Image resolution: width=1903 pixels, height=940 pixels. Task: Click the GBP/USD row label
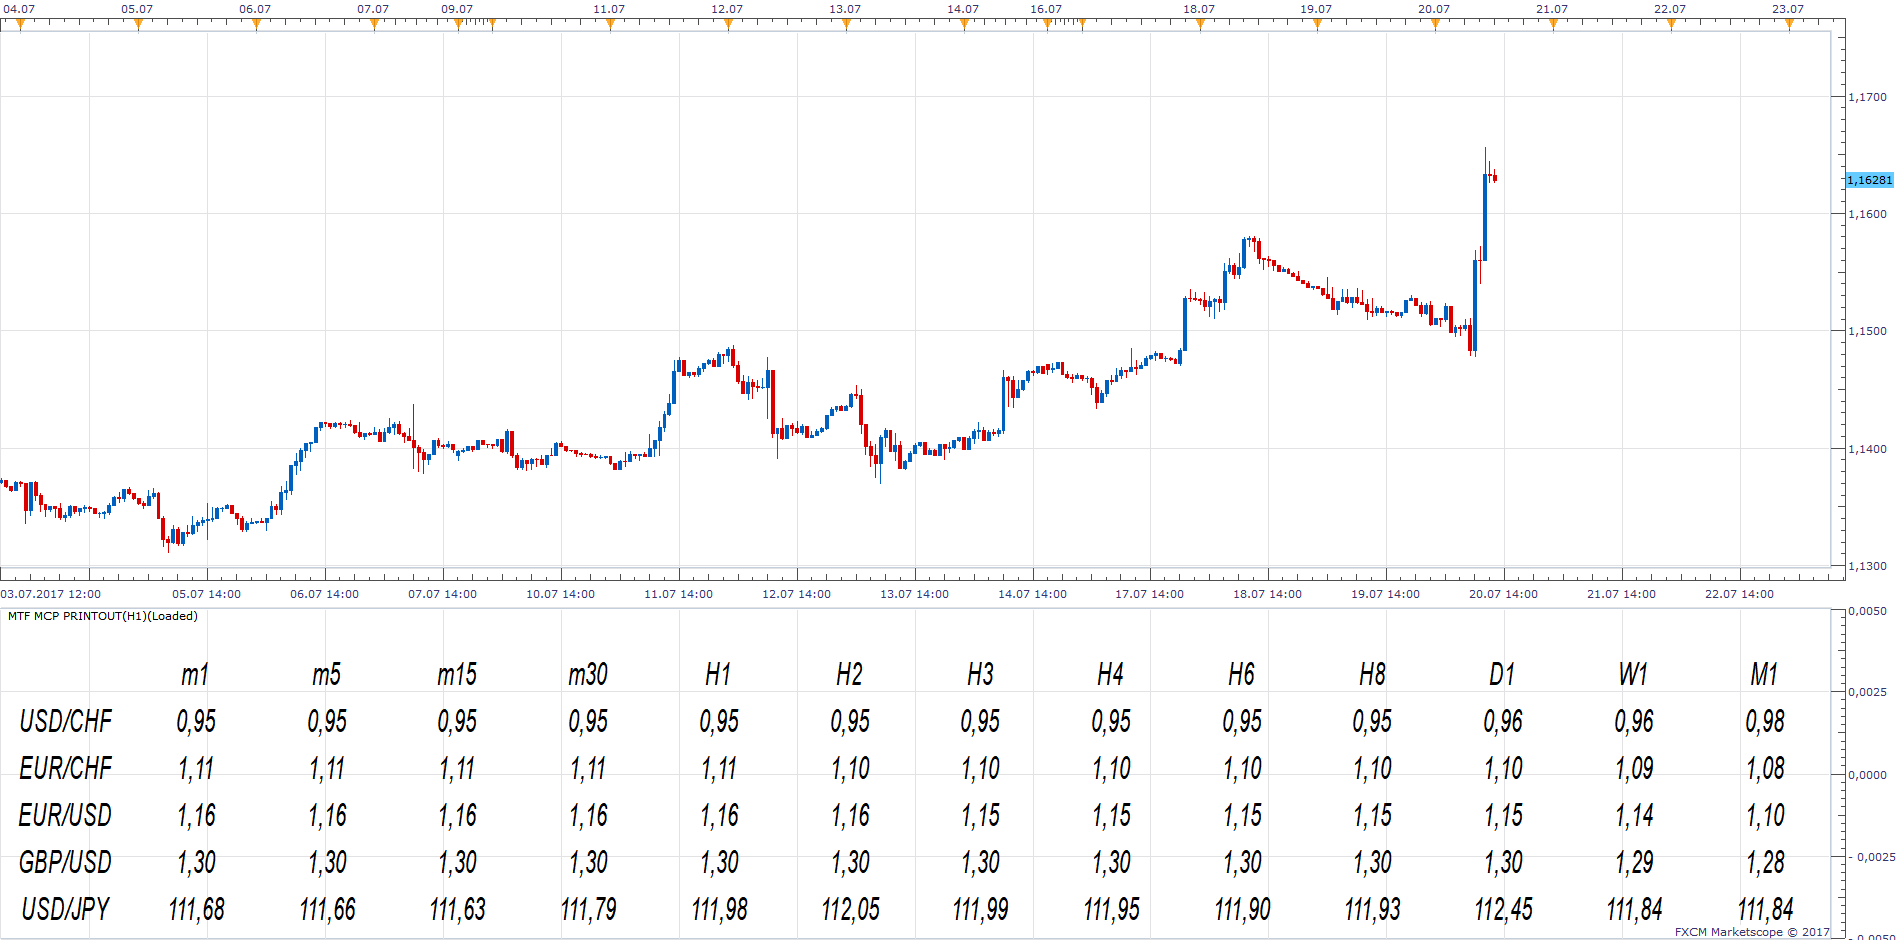tap(65, 862)
